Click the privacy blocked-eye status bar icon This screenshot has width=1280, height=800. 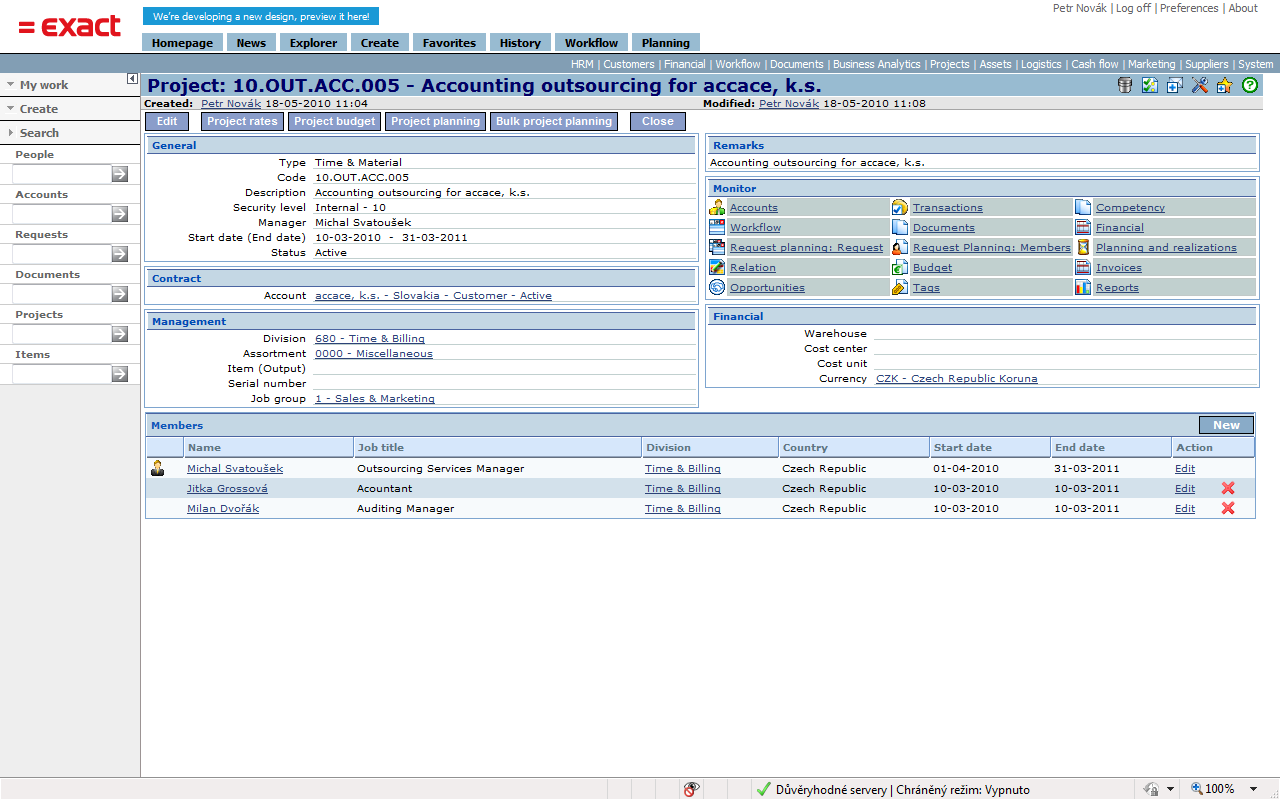(691, 789)
